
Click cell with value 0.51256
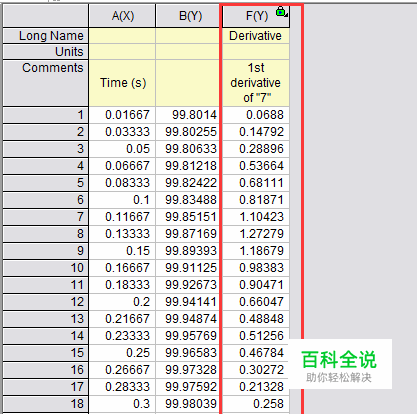tap(256, 336)
